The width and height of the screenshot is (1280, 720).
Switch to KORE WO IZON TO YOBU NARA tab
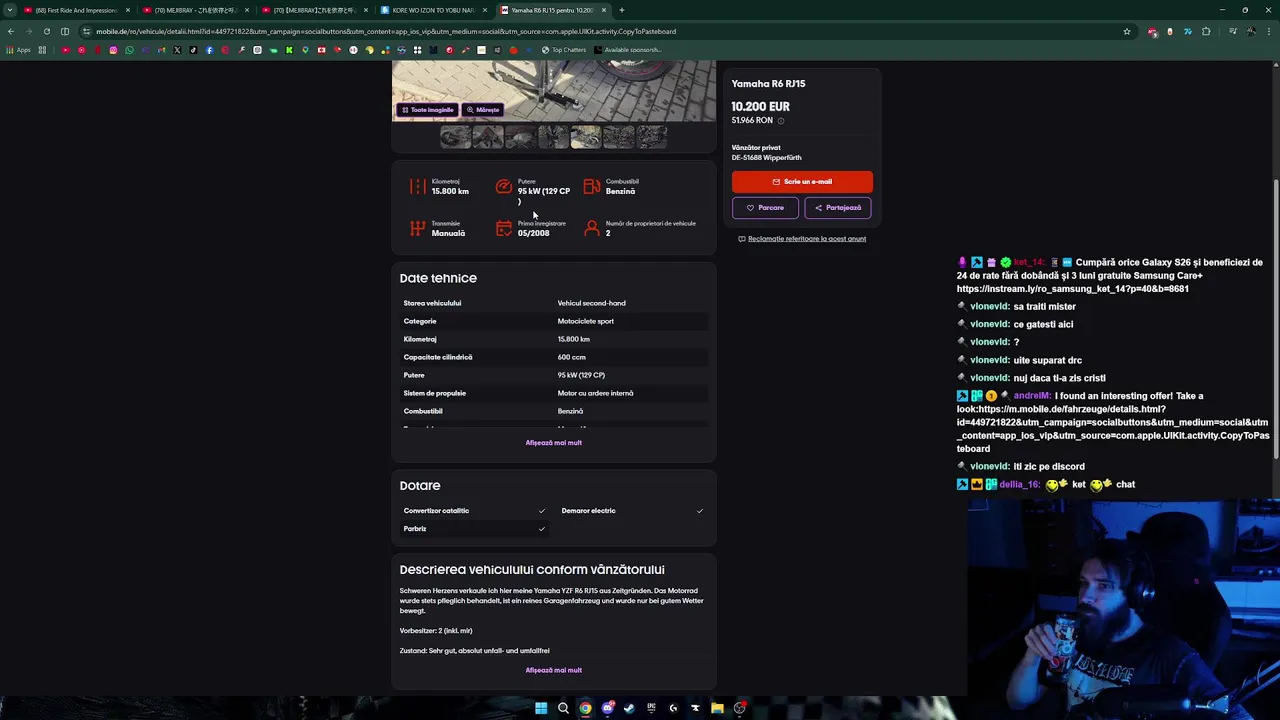point(434,10)
